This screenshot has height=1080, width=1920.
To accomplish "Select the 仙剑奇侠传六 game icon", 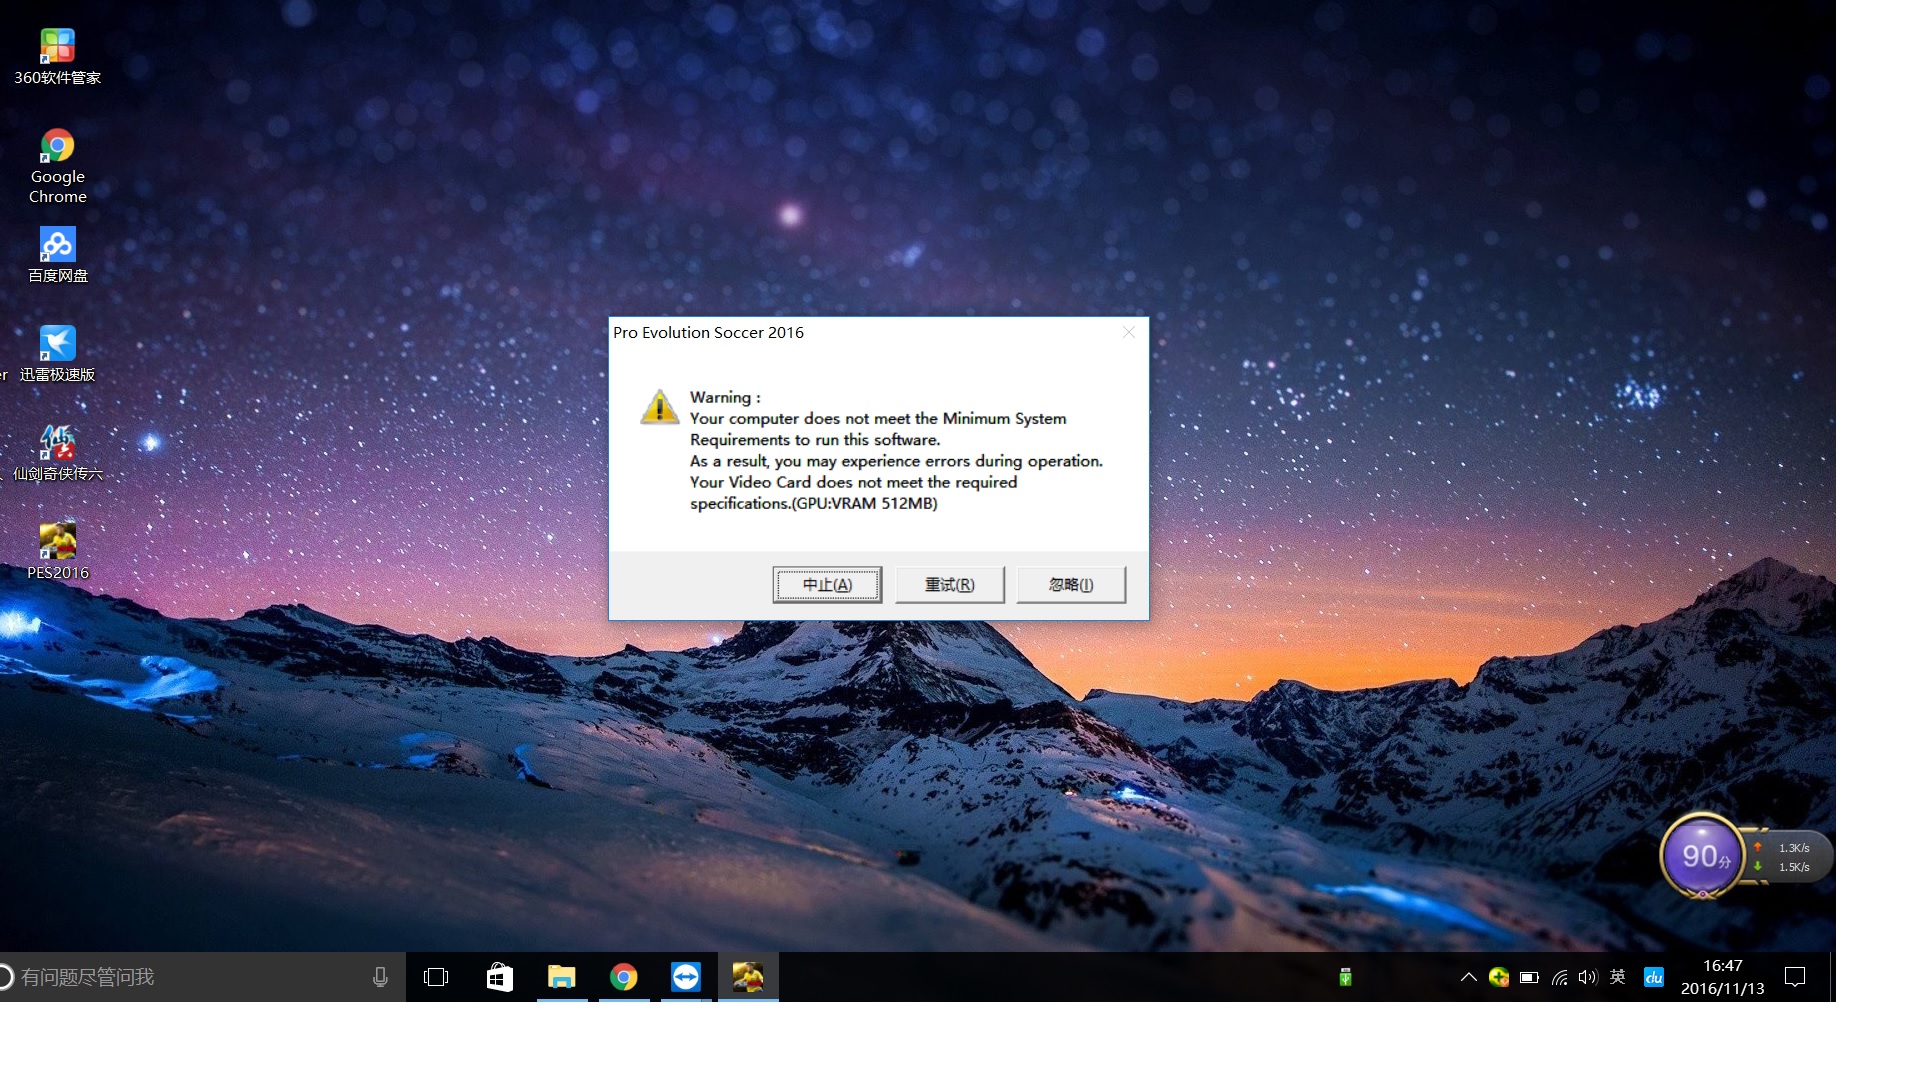I will (57, 443).
